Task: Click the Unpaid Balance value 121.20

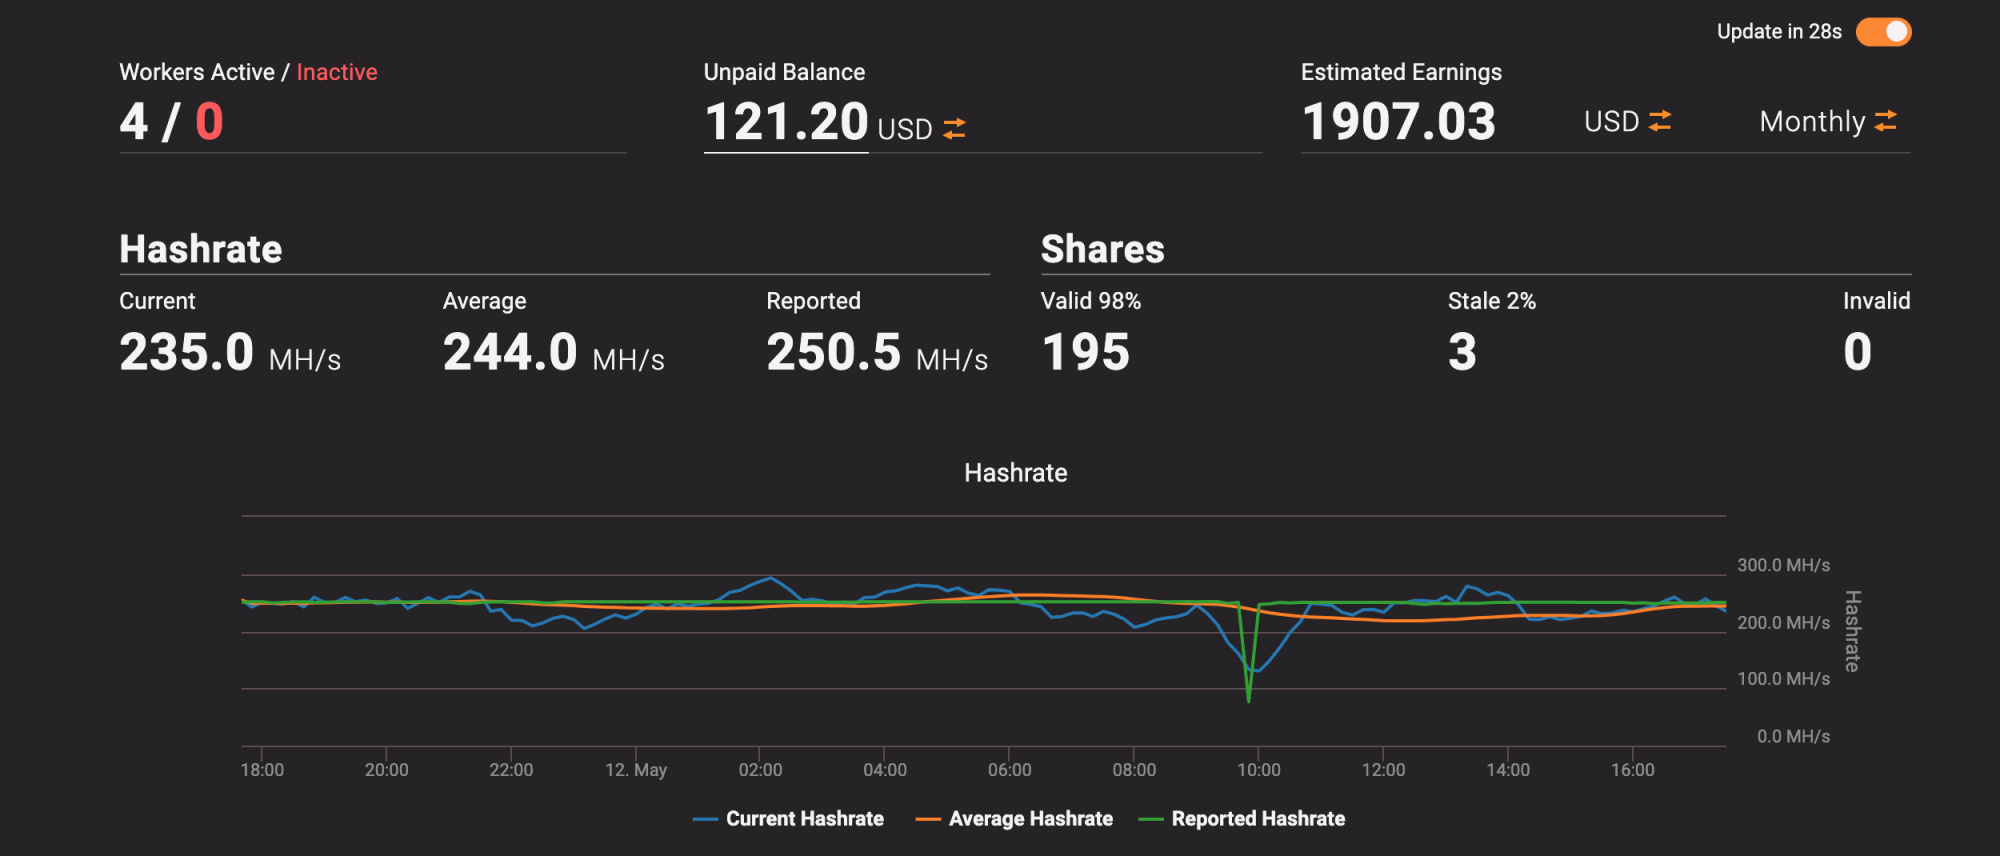Action: pyautogui.click(x=786, y=122)
